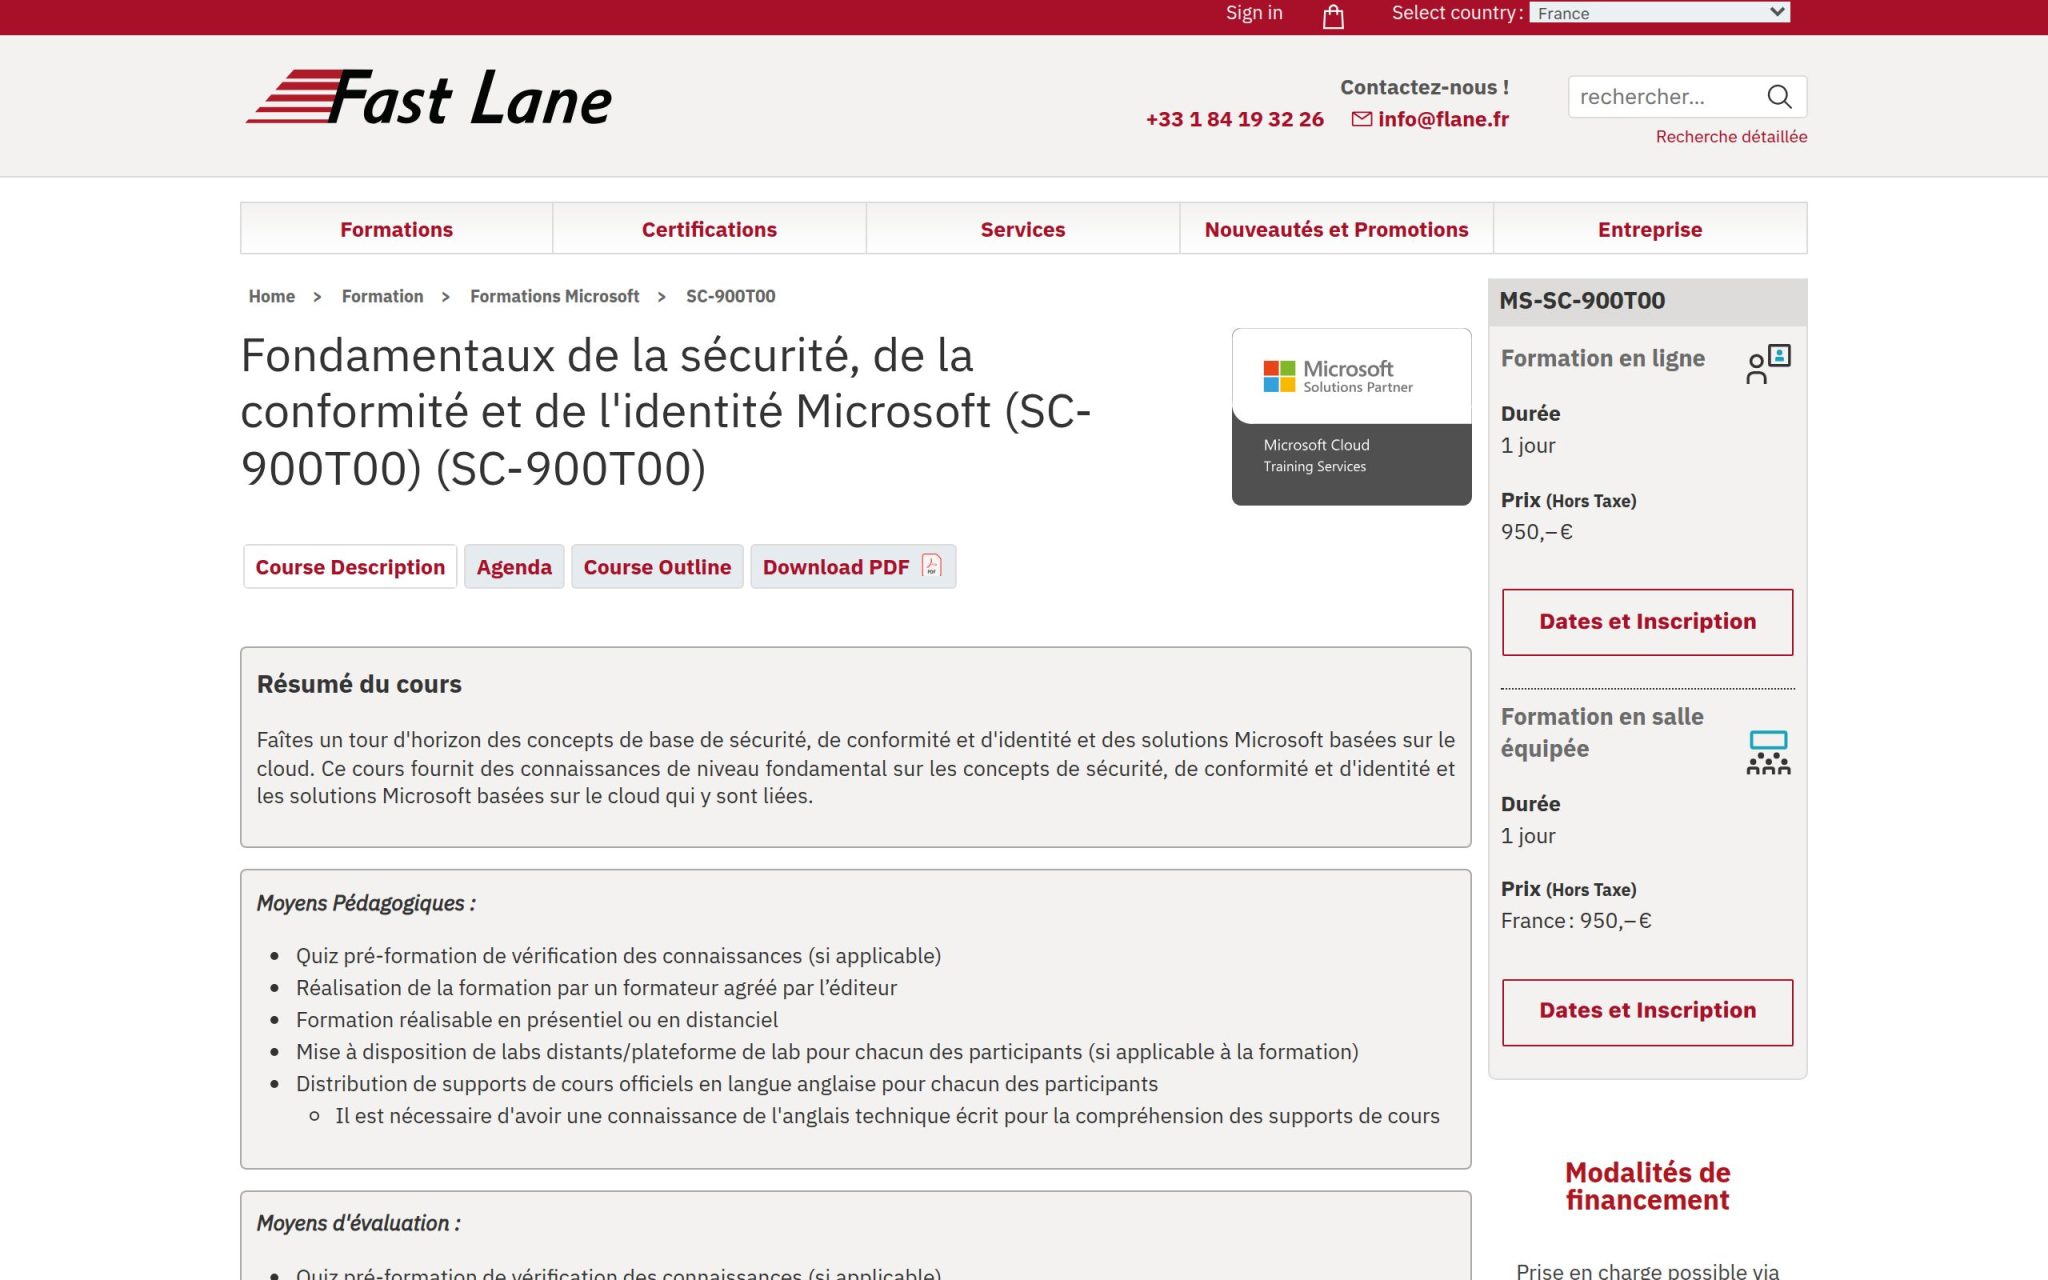Click the Moyens d'évaluation heading
The width and height of the screenshot is (2048, 1280).
[x=359, y=1223]
